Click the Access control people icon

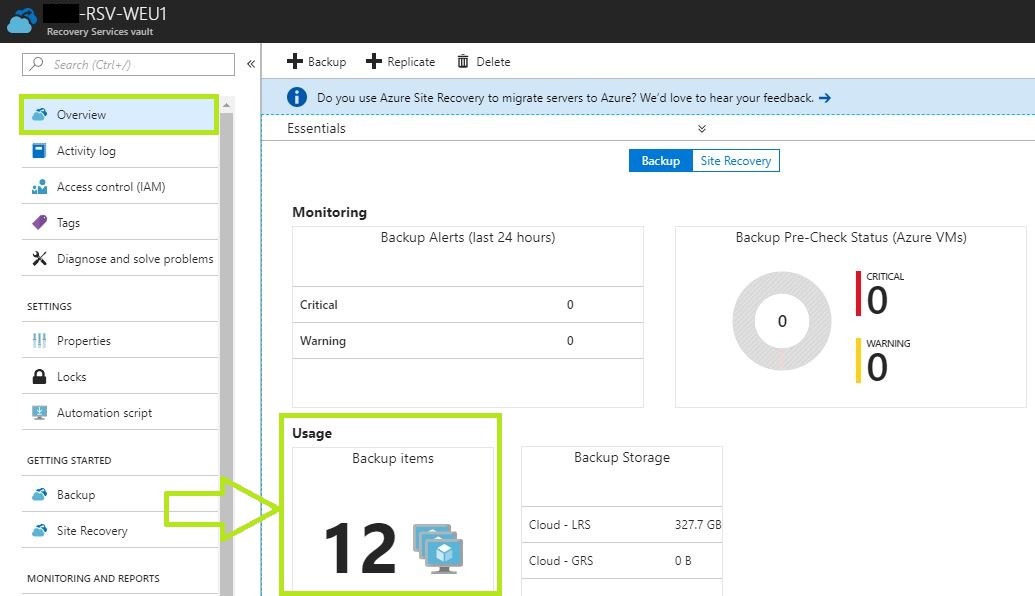coord(40,187)
